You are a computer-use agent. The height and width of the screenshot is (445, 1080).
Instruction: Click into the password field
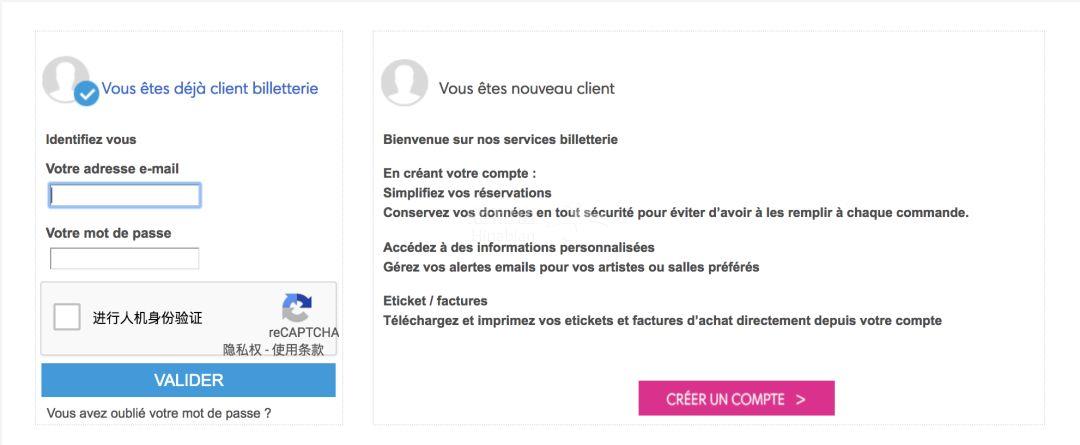125,259
